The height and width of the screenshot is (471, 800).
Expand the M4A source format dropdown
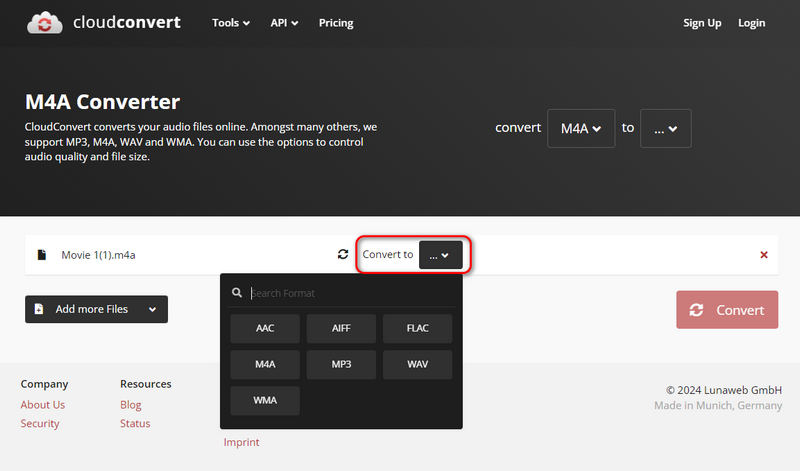(581, 128)
